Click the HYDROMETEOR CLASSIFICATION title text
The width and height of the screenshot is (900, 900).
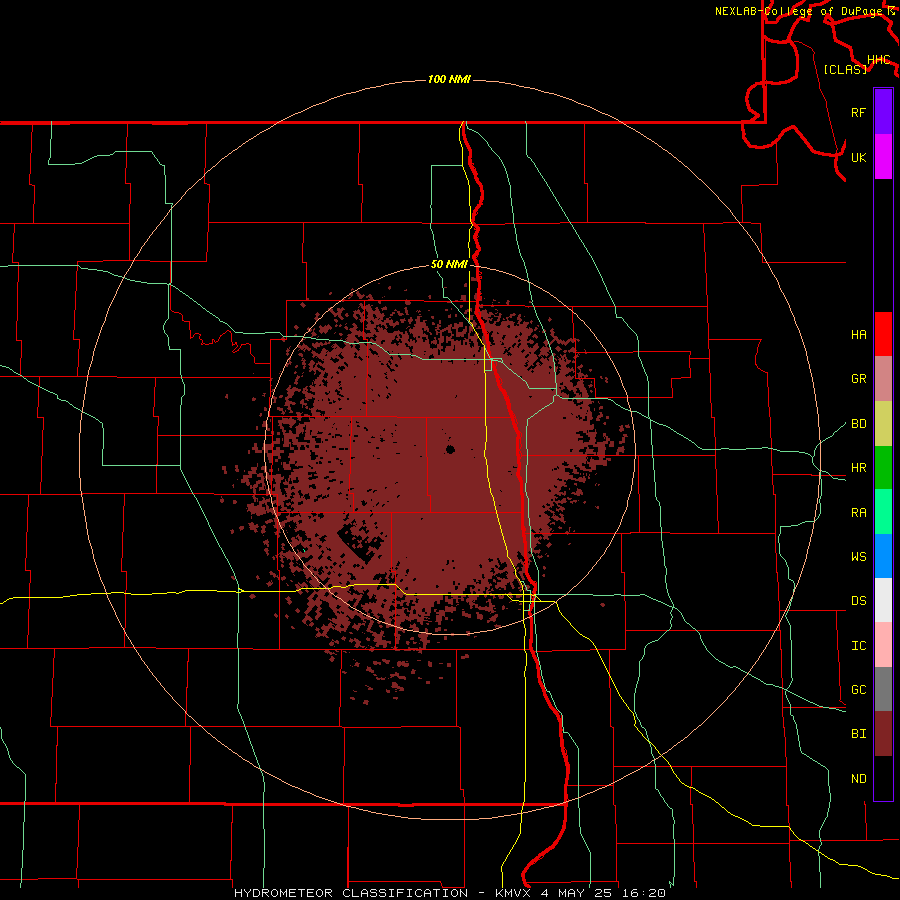(x=351, y=893)
